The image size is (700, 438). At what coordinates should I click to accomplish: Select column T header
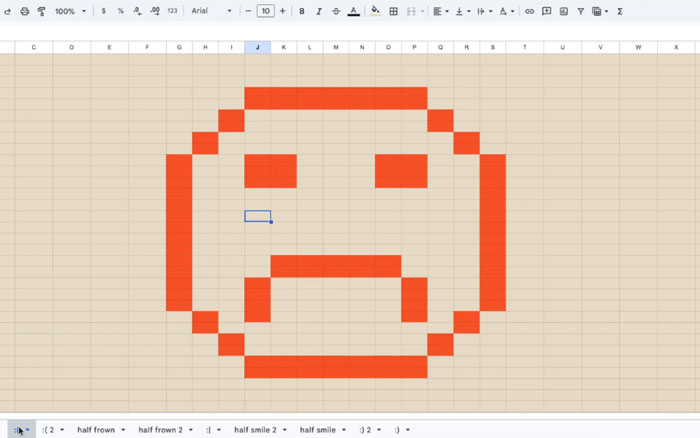(x=525, y=47)
